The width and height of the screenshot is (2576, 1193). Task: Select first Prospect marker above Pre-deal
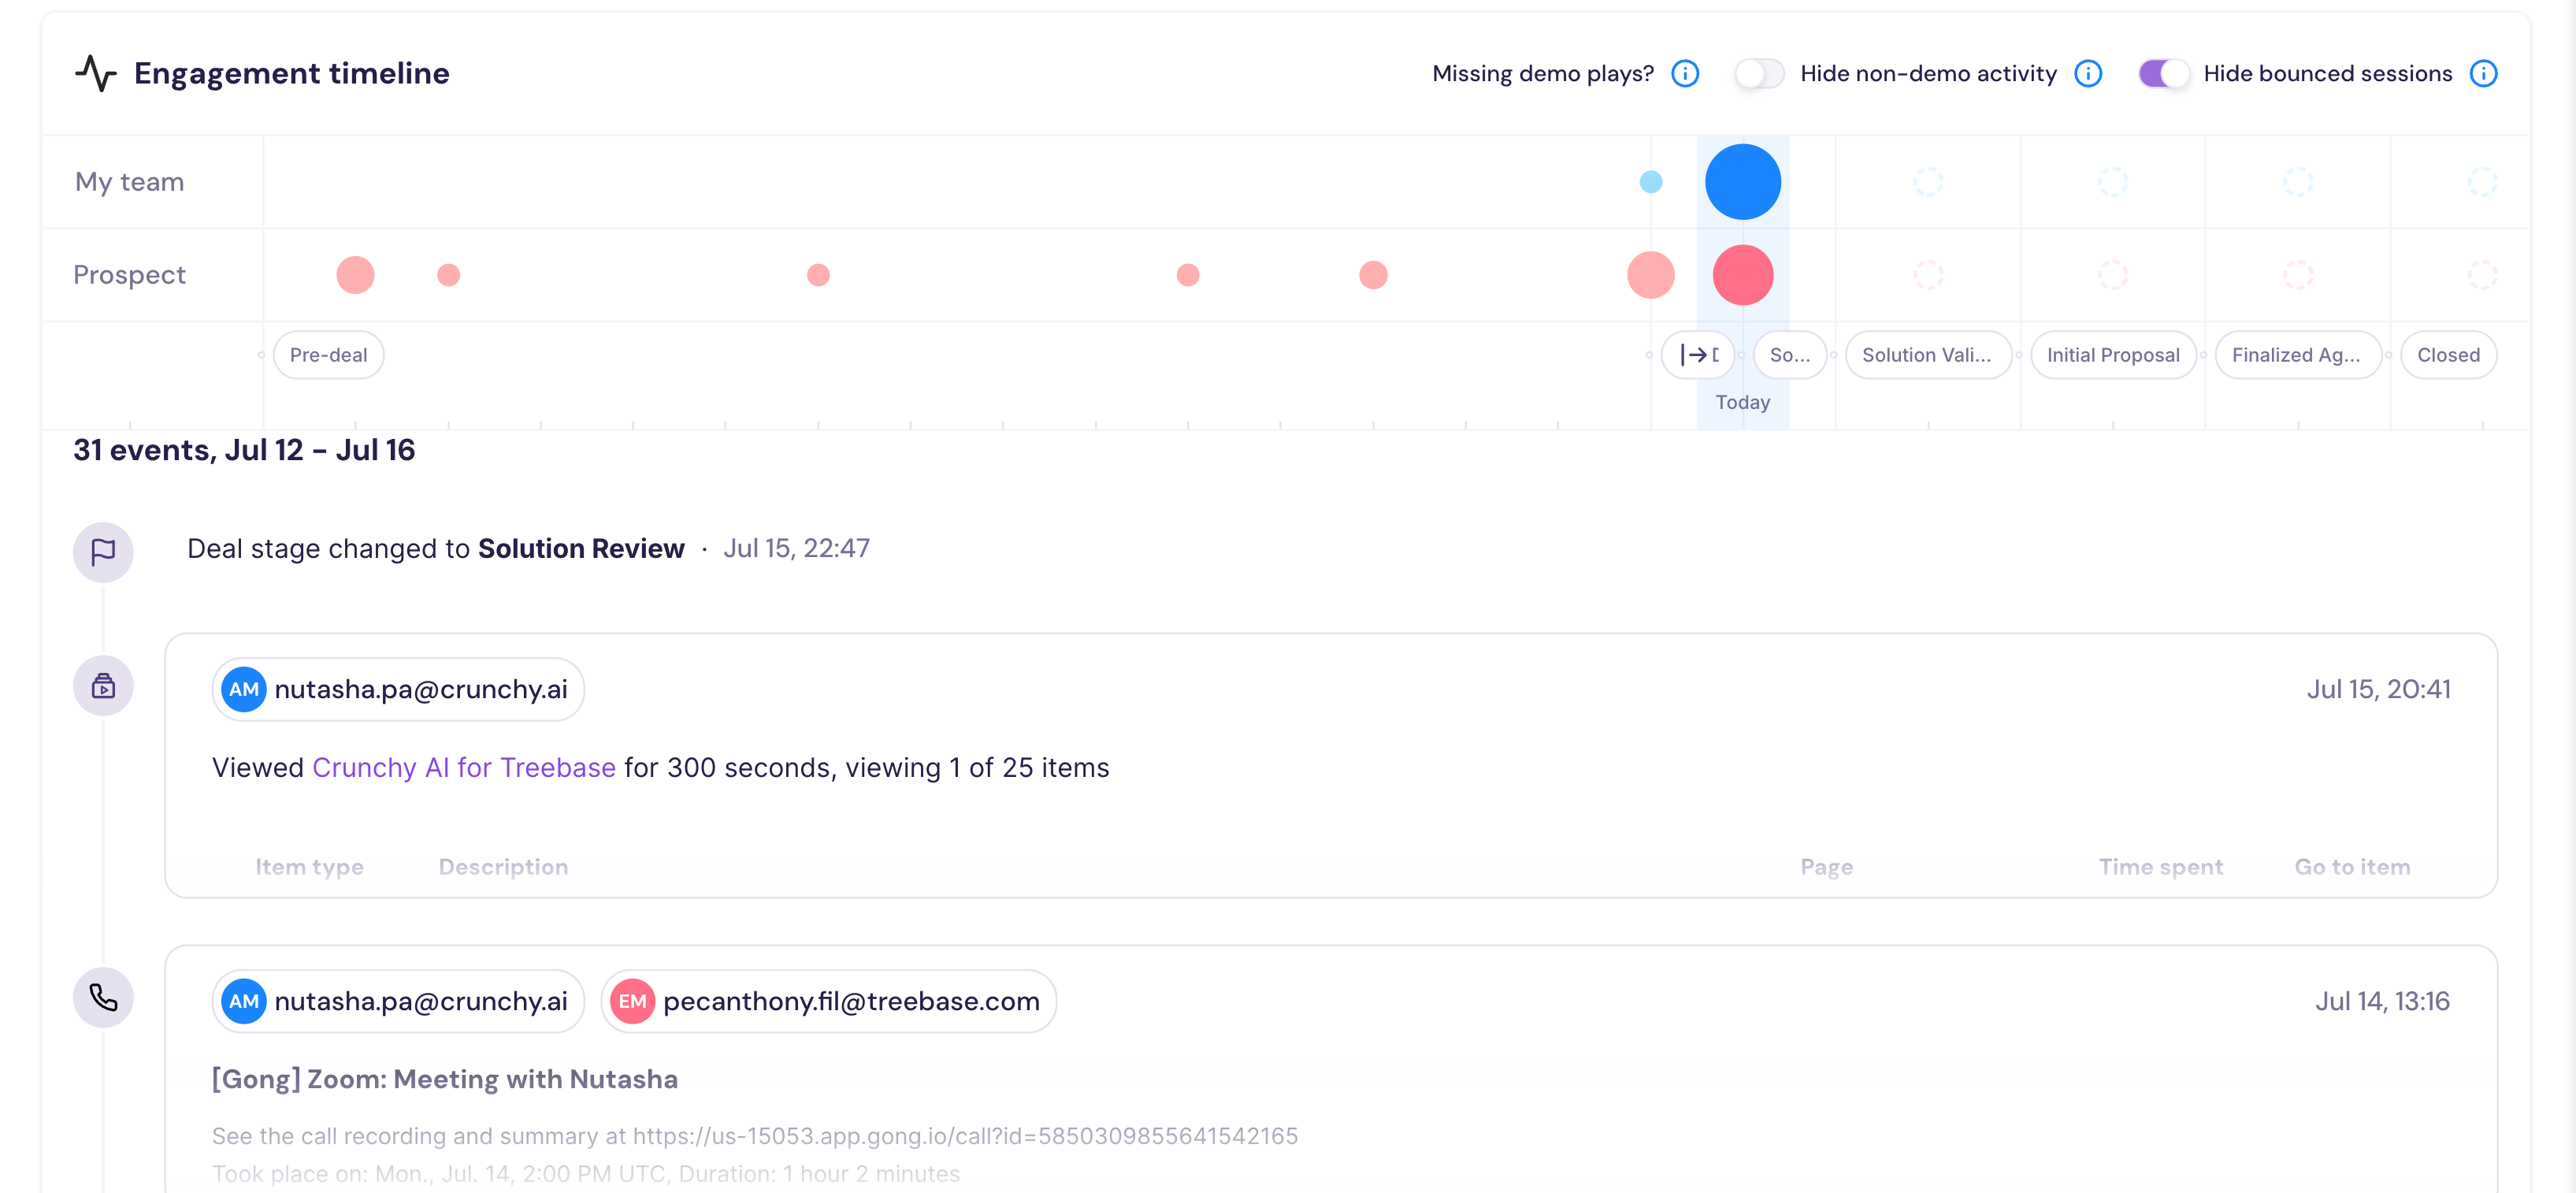355,275
